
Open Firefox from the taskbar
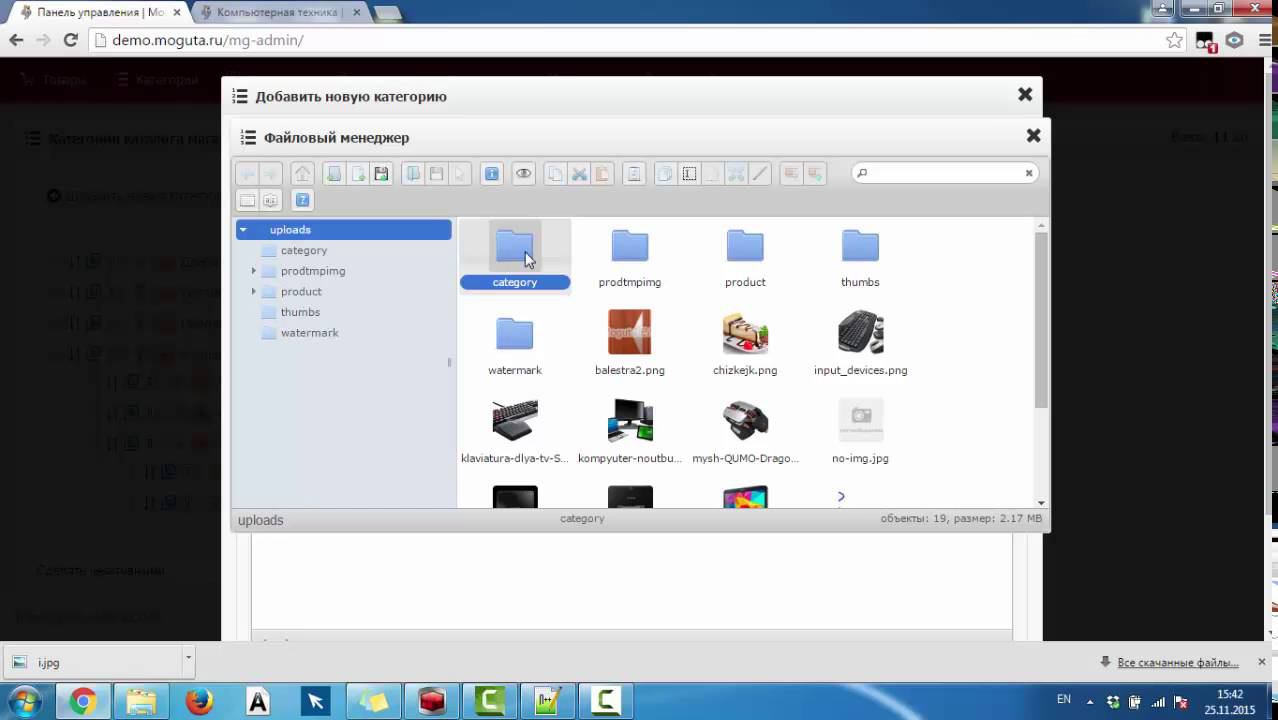click(199, 701)
